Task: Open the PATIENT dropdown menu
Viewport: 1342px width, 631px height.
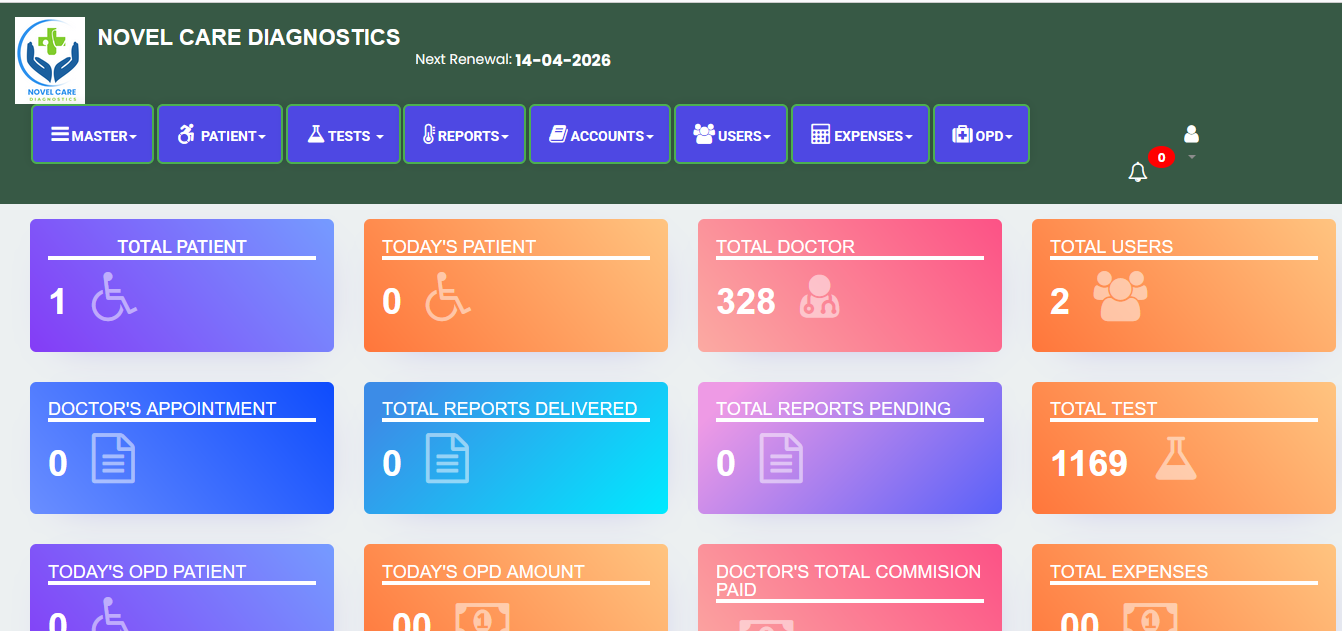Action: 221,135
